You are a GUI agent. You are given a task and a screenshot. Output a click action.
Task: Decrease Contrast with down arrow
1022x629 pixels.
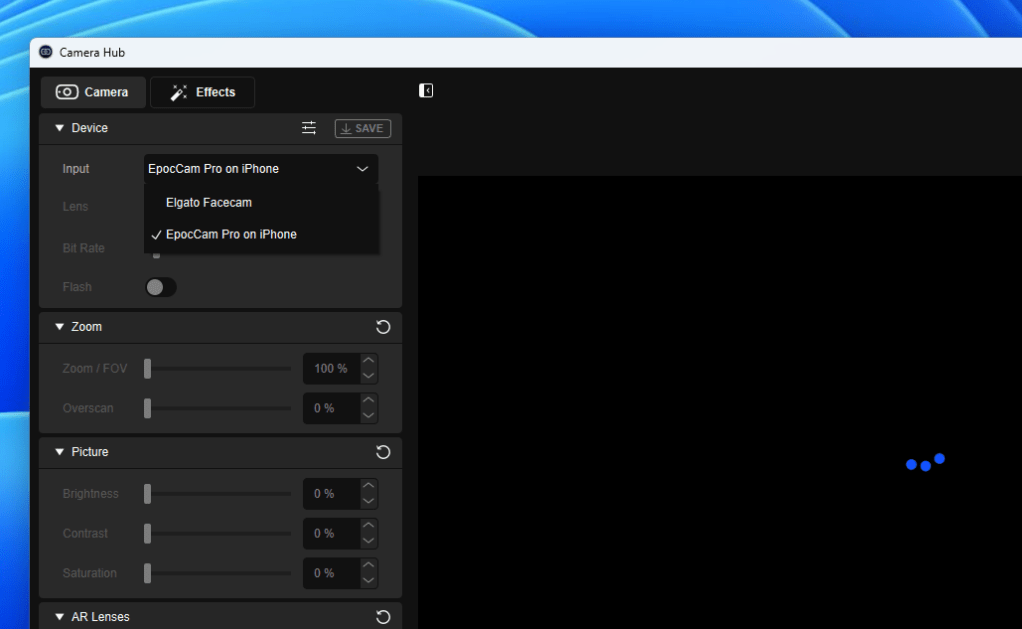pyautogui.click(x=368, y=541)
